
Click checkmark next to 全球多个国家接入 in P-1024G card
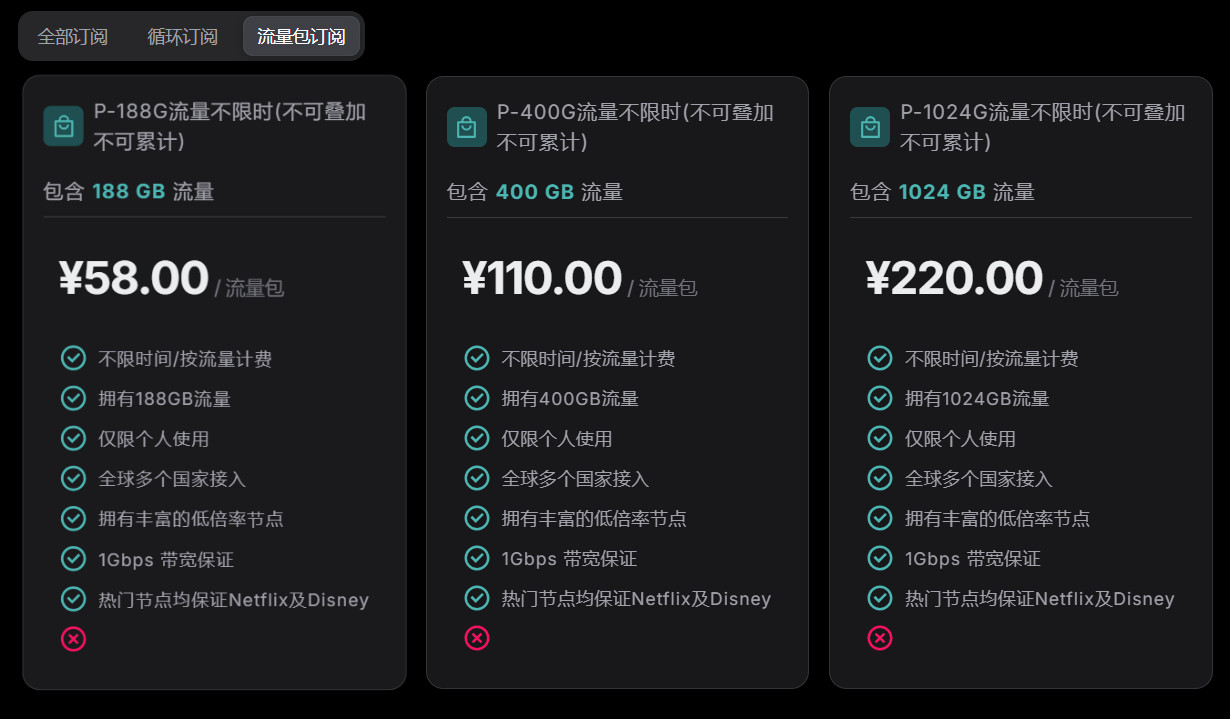880,477
